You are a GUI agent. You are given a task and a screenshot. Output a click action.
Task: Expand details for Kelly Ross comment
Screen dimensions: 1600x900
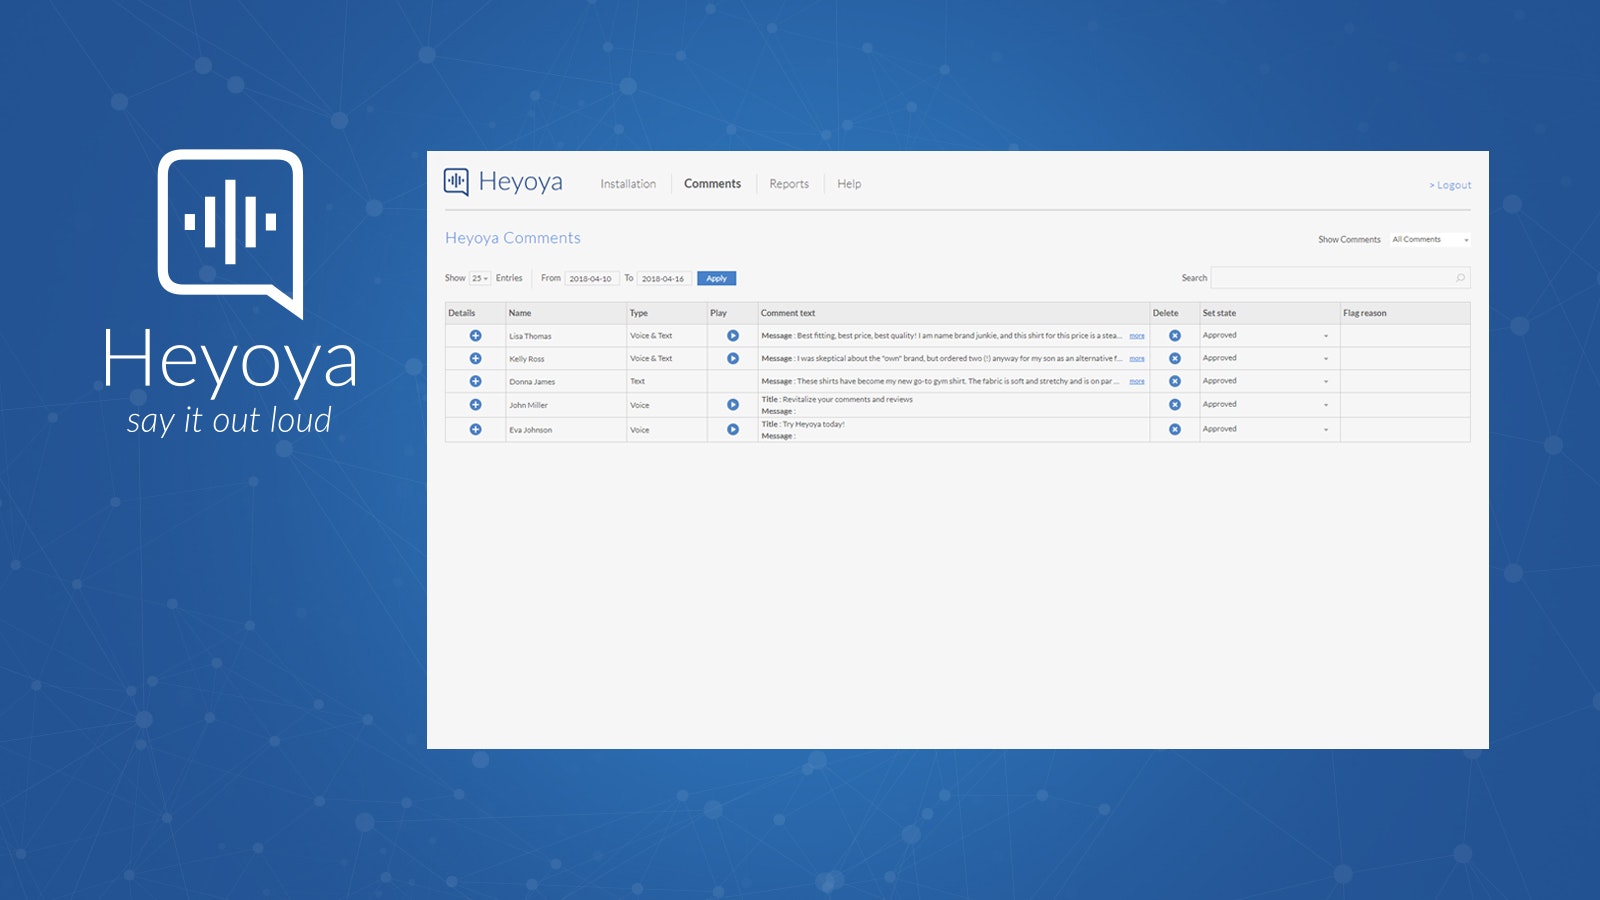[476, 358]
